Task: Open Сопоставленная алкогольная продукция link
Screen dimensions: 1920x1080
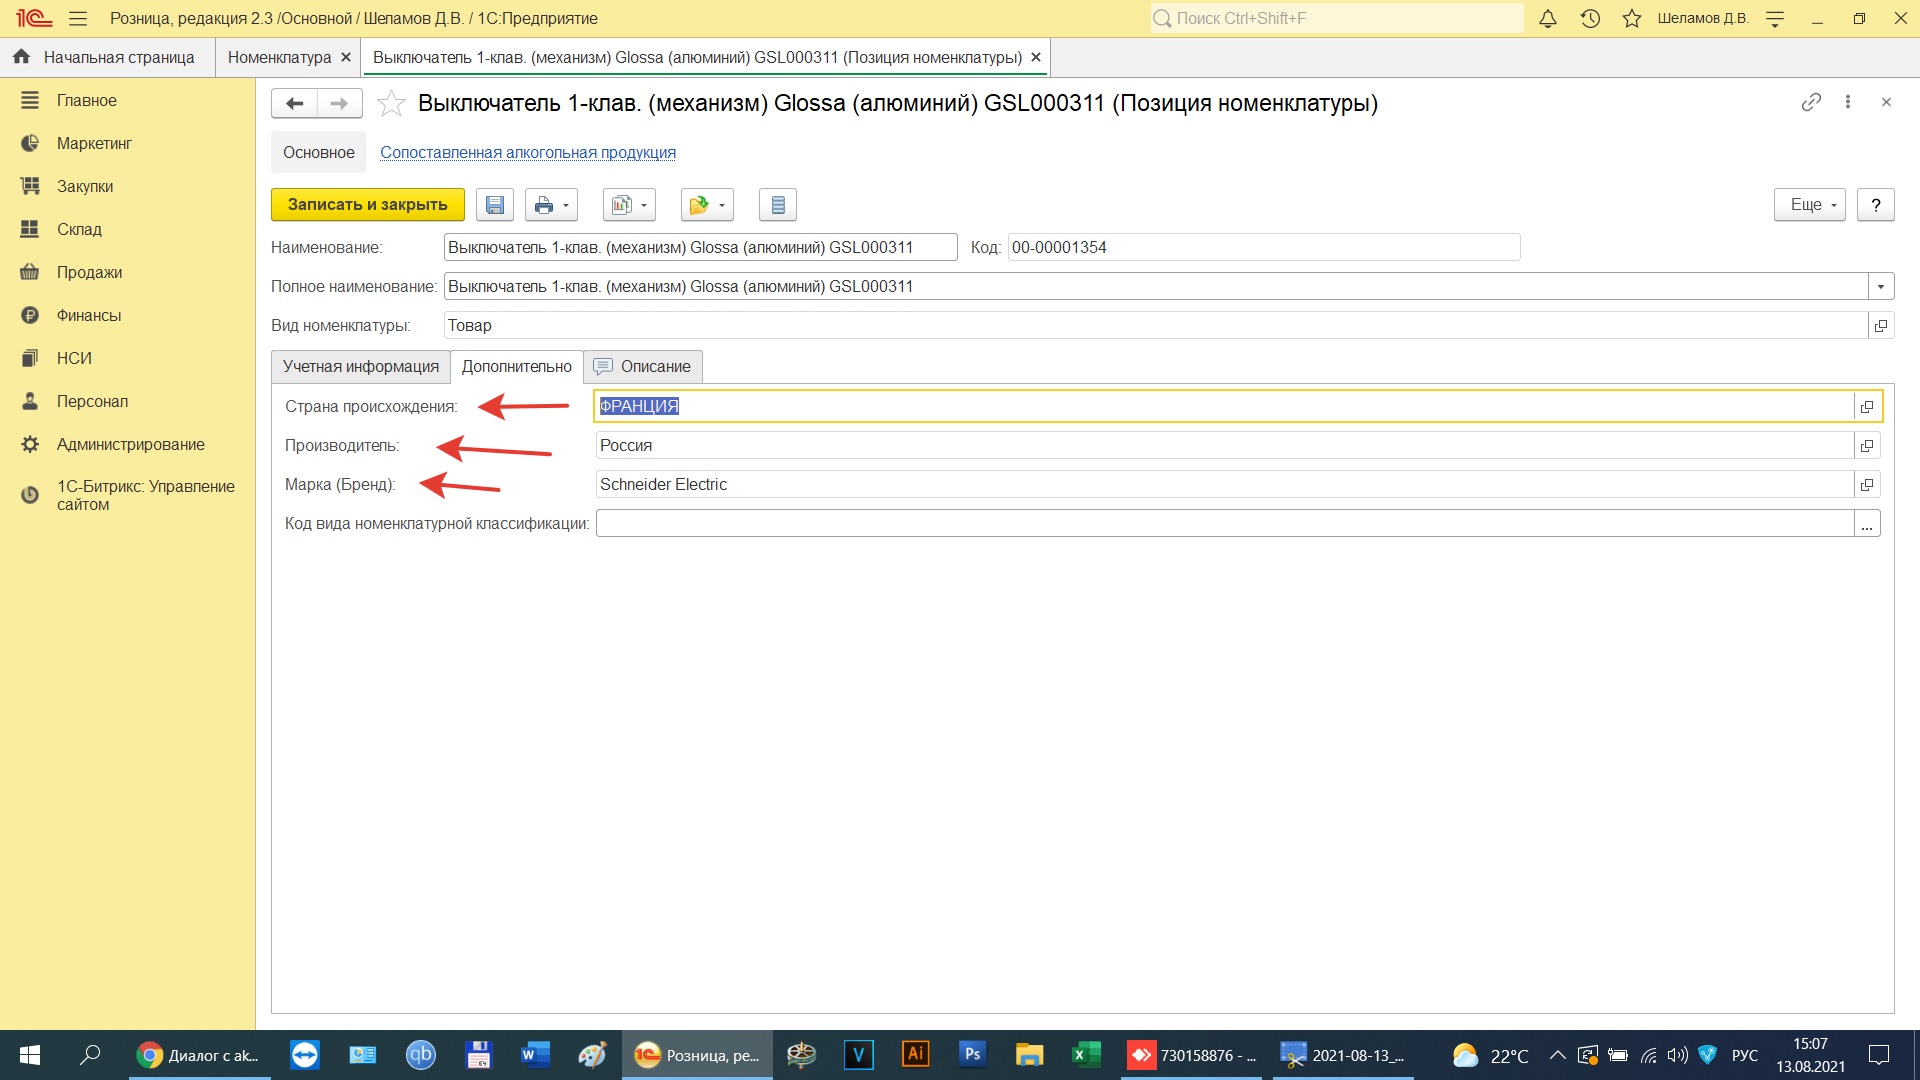Action: 527,152
